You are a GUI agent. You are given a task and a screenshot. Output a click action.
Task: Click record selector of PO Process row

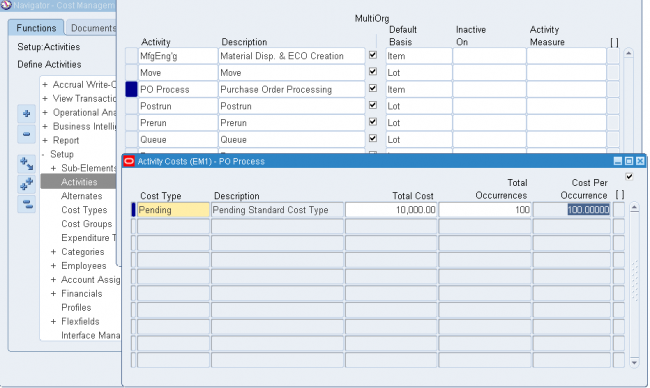(131, 90)
